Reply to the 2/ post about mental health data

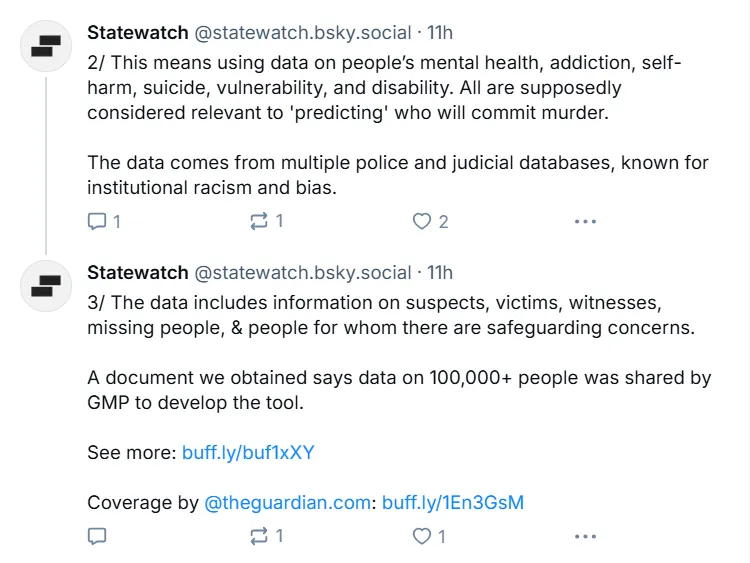pyautogui.click(x=97, y=221)
